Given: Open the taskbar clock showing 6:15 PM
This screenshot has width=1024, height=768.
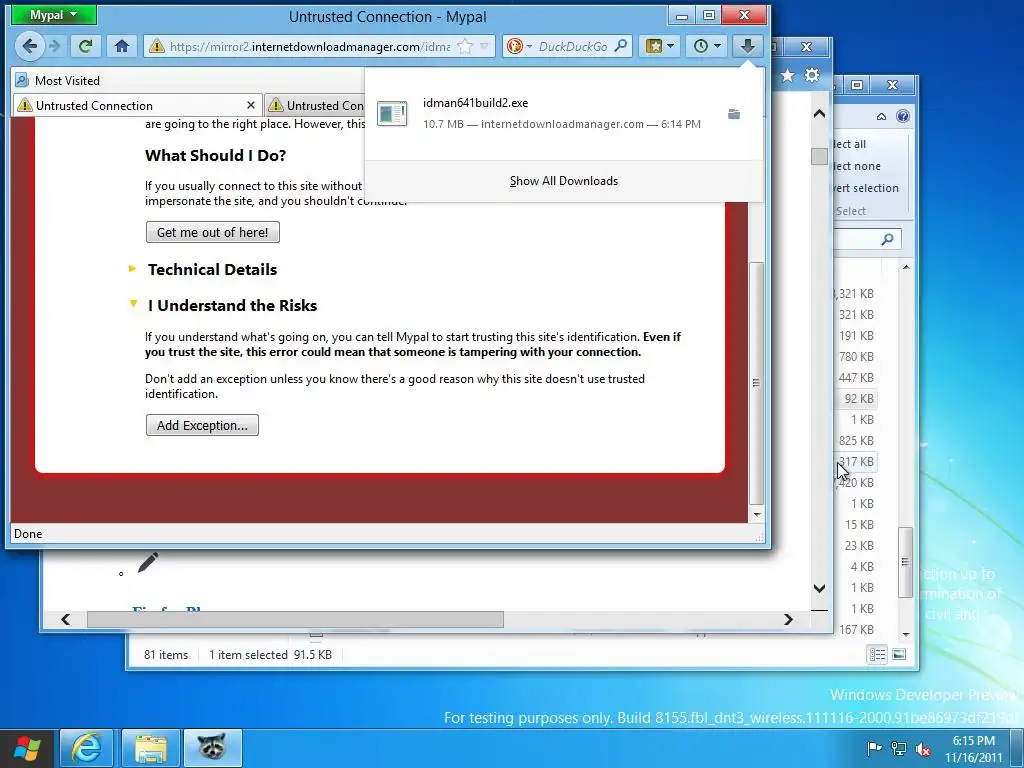Looking at the screenshot, I should (973, 749).
